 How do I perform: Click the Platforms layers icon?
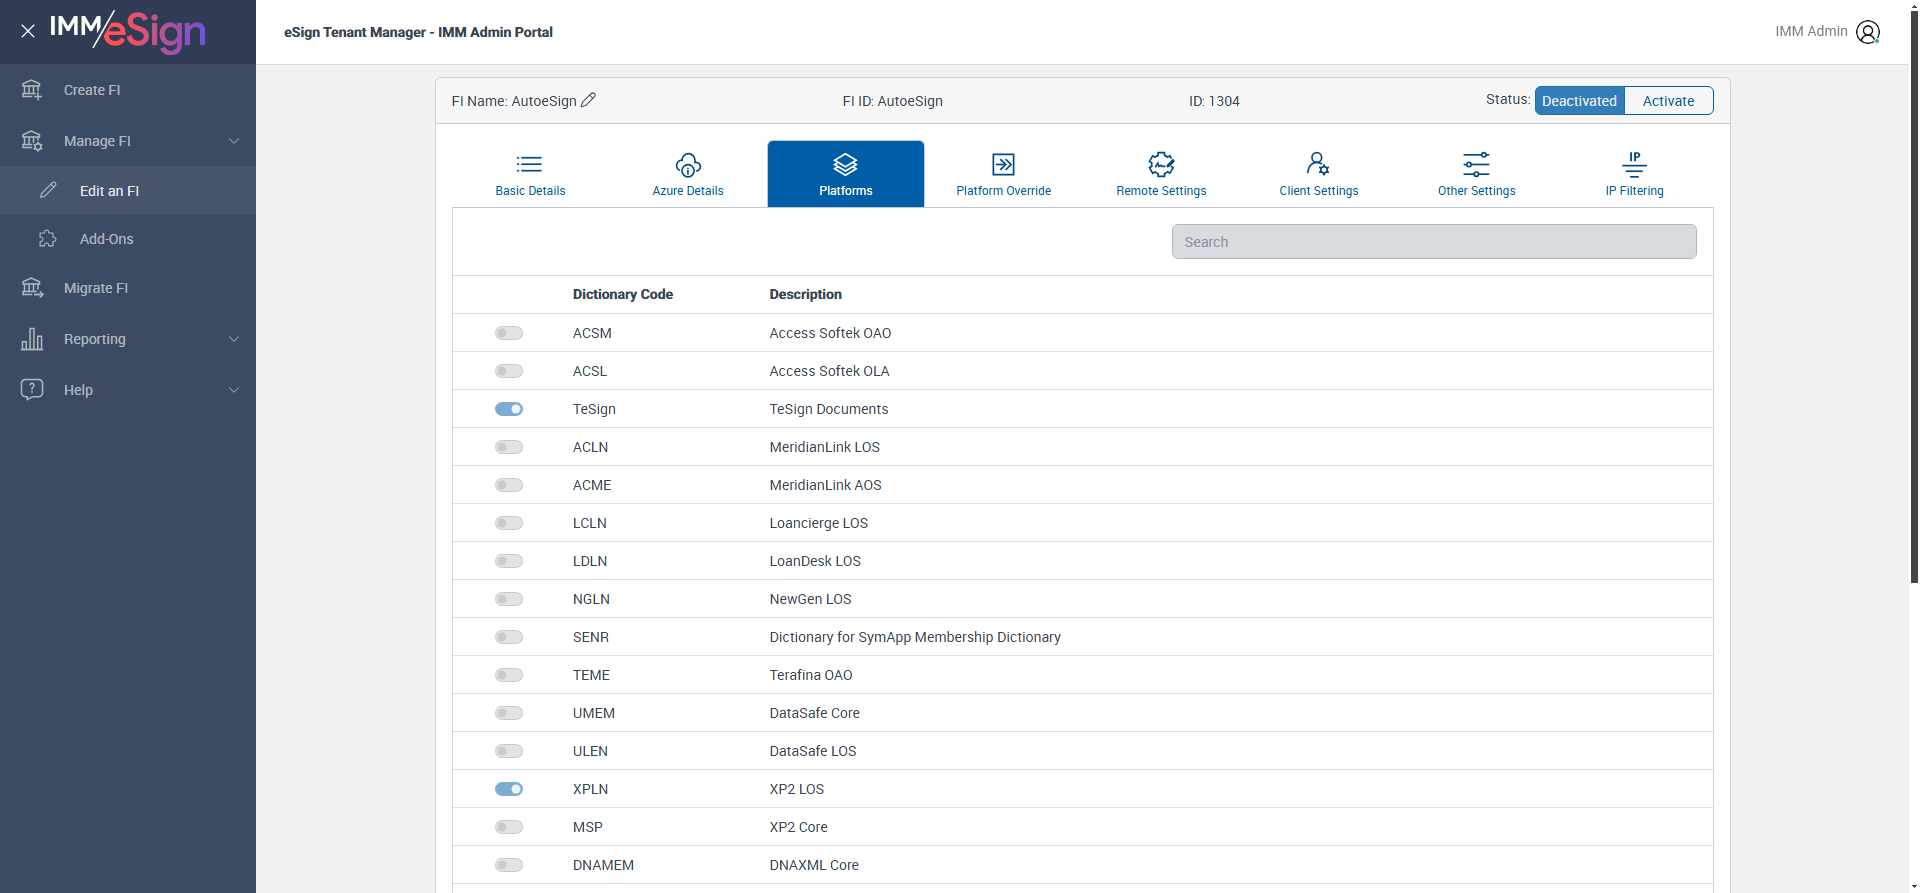pyautogui.click(x=846, y=164)
